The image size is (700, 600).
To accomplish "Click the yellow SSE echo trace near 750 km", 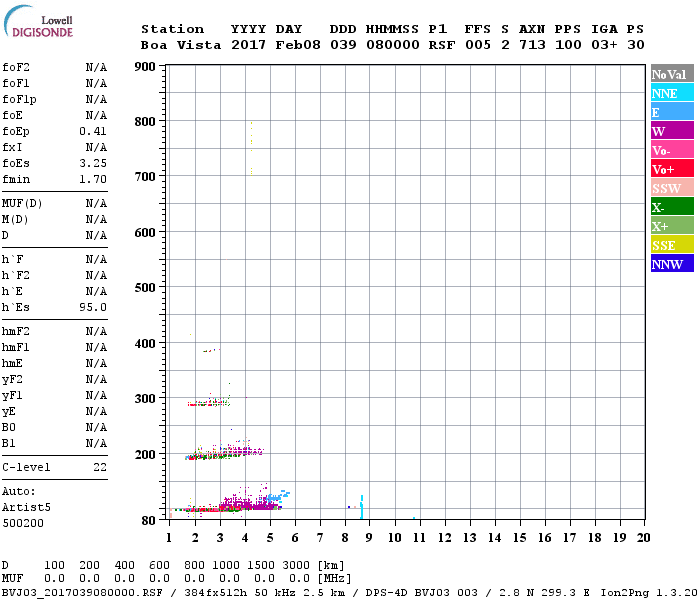I will (251, 148).
